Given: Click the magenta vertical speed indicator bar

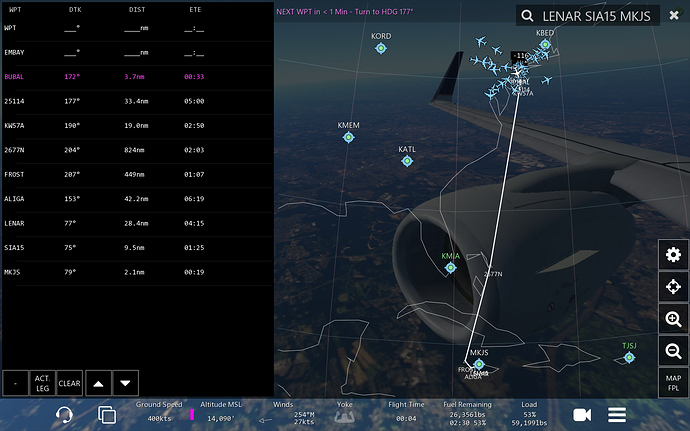Looking at the screenshot, I should (x=192, y=414).
